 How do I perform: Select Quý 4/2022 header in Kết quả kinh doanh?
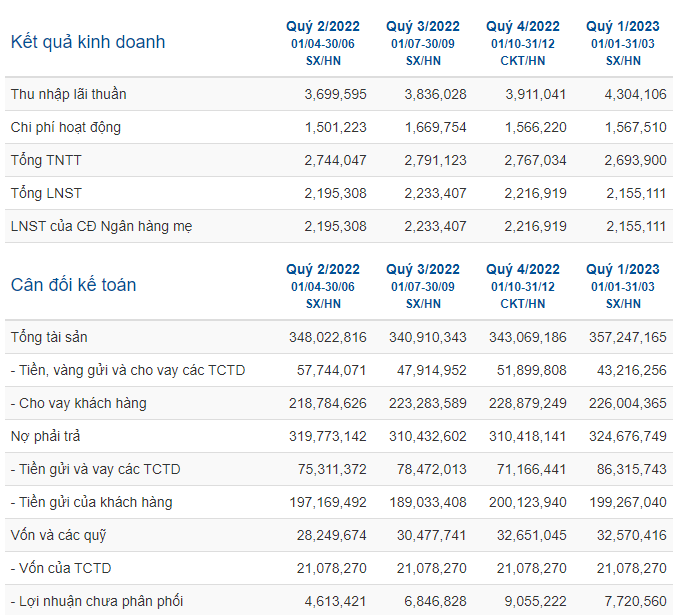pos(523,26)
